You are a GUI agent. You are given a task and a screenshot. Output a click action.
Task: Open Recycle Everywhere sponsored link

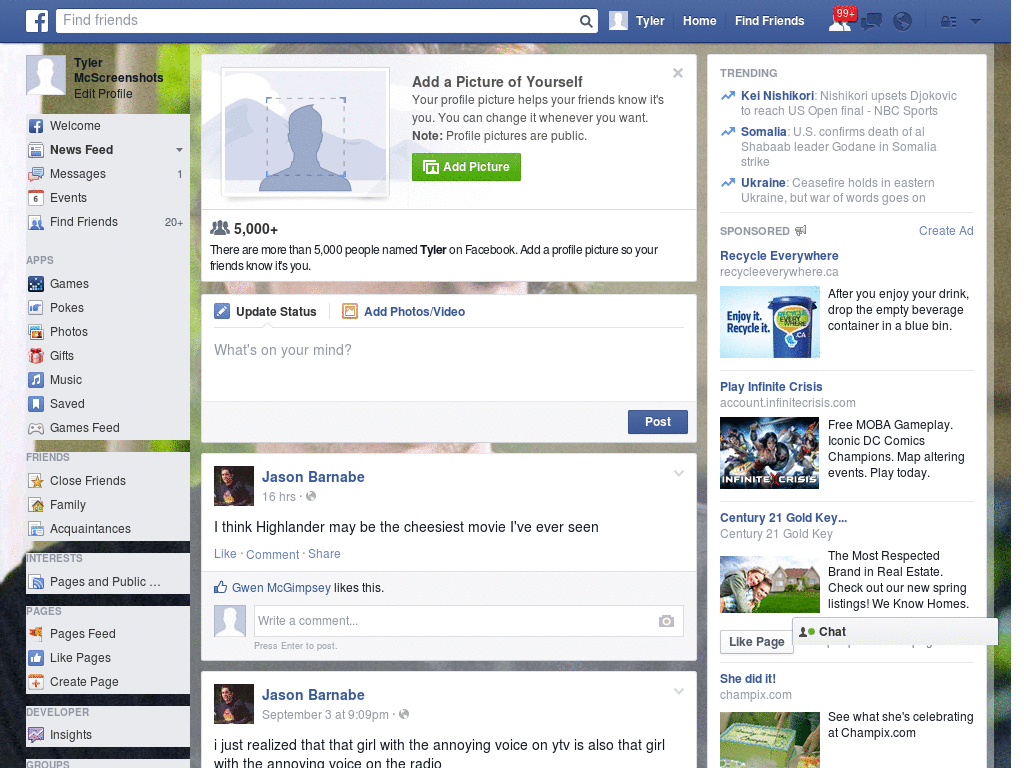tap(779, 256)
